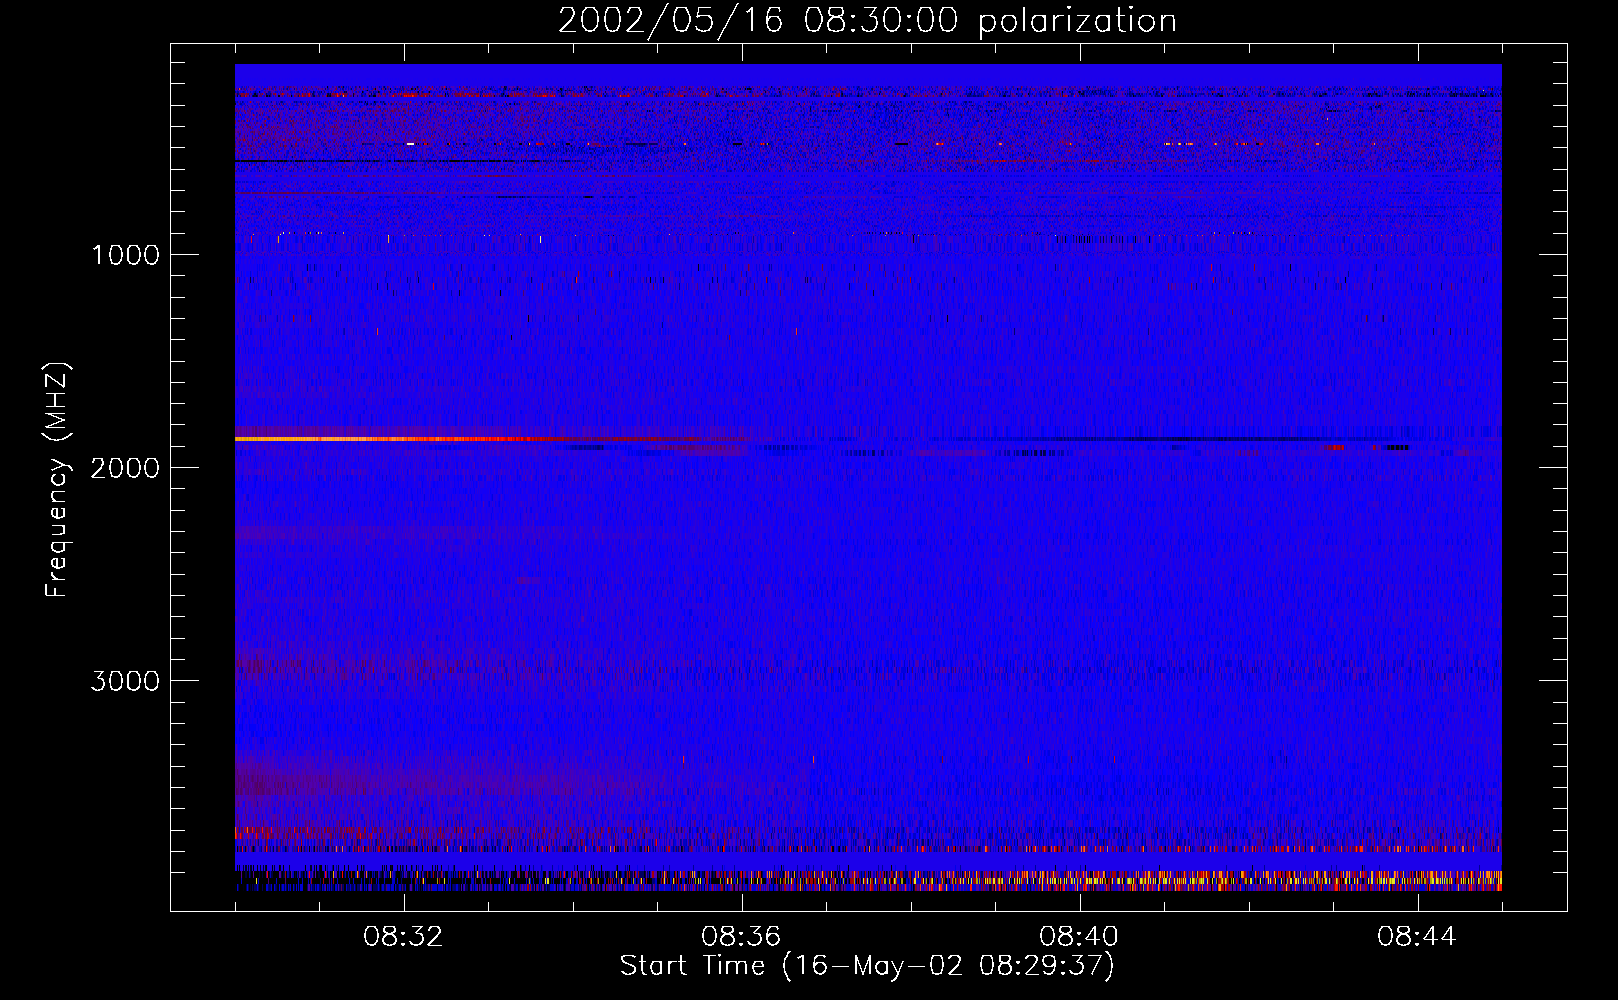Screen dimensions: 1618x1000
Task: Click the '1000' frequency tick label
Action: coord(125,255)
